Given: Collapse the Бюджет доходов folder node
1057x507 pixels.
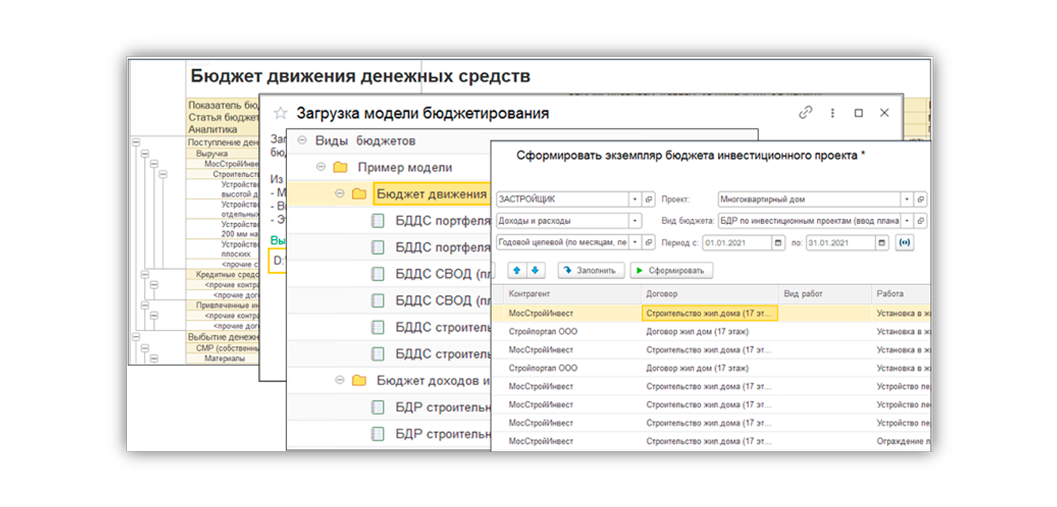Looking at the screenshot, I should coord(339,380).
